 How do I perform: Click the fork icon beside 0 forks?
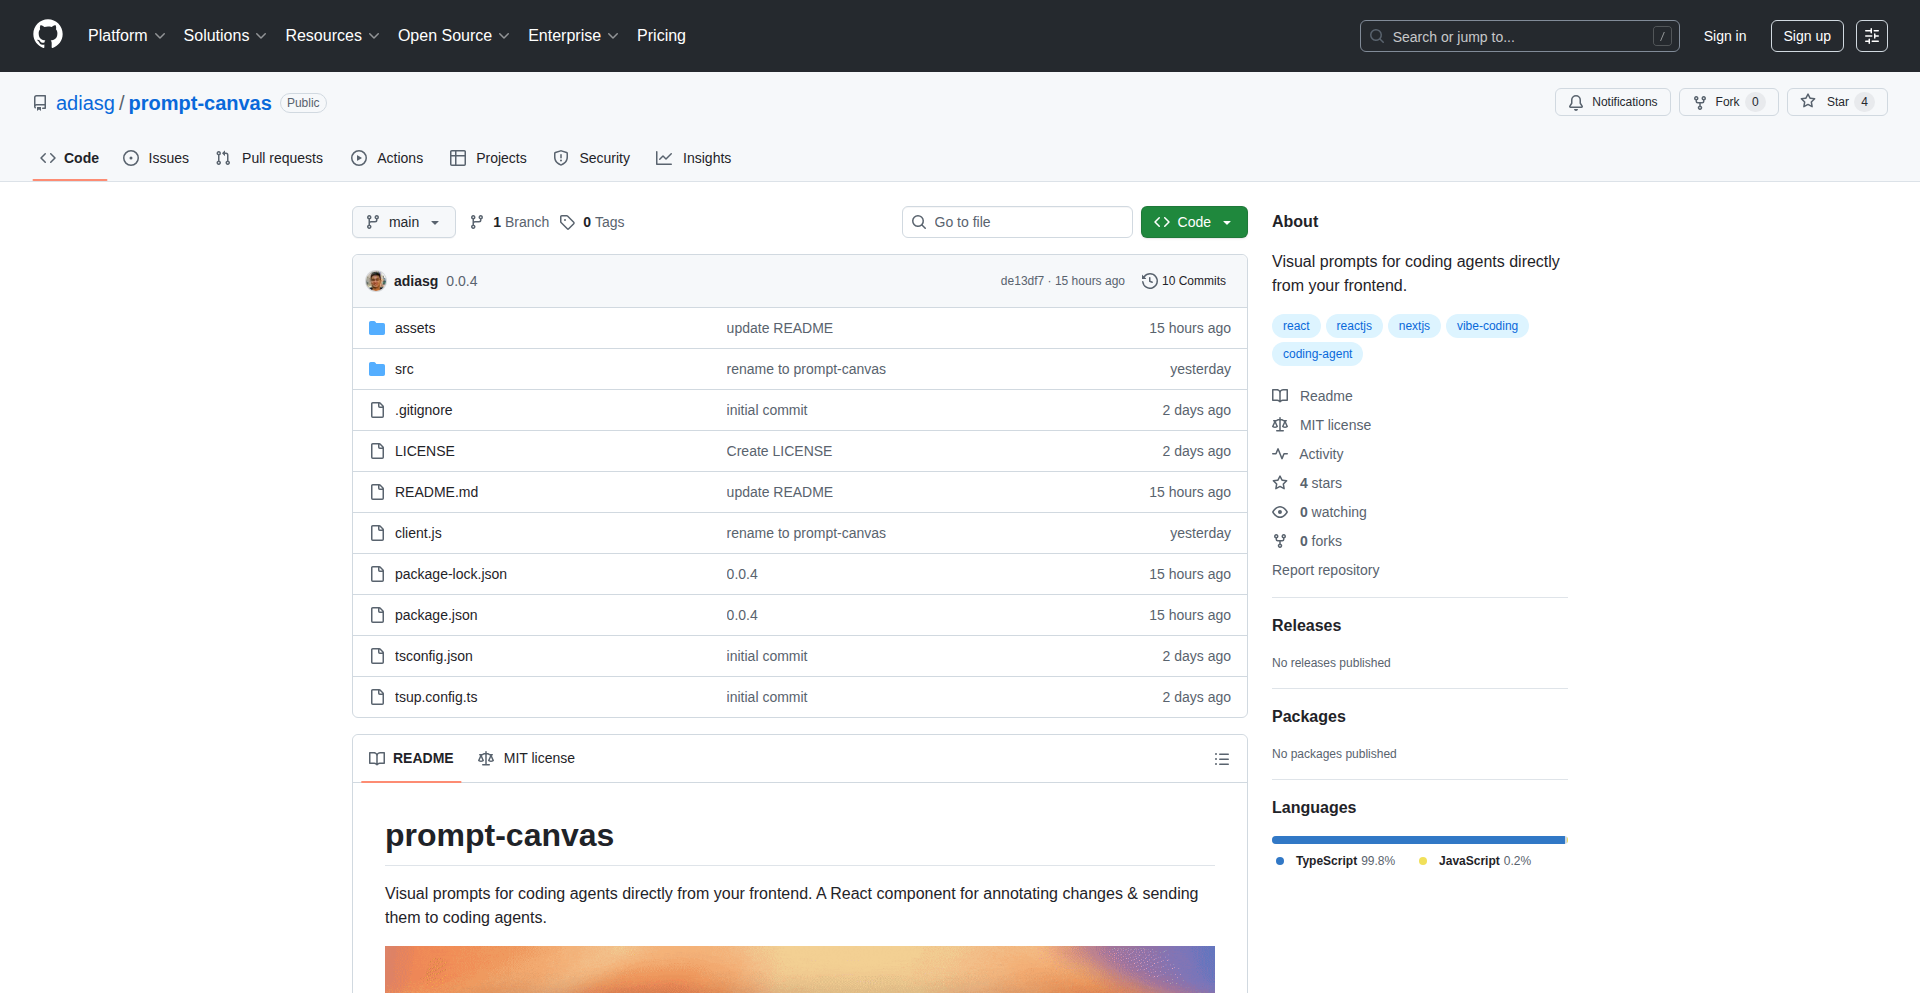point(1280,541)
